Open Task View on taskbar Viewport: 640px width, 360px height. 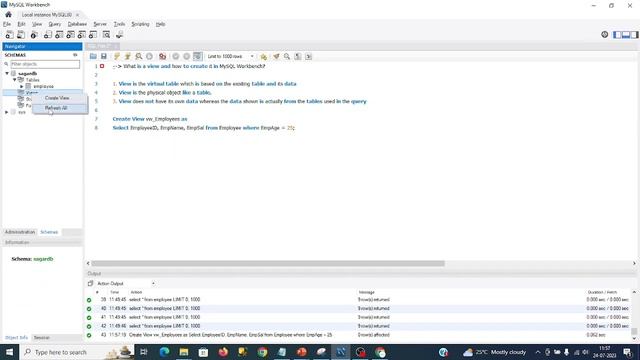pos(144,352)
